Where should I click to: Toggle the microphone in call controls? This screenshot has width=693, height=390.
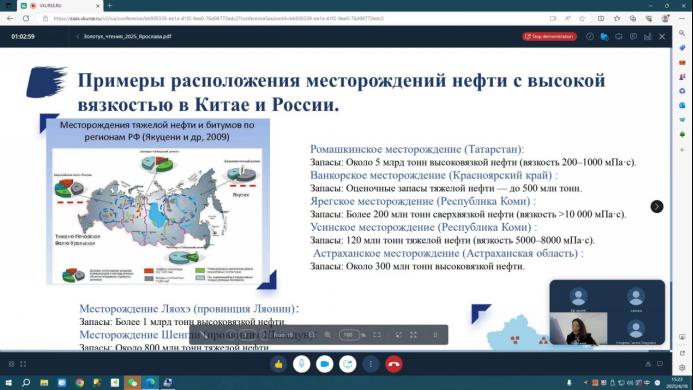301,364
